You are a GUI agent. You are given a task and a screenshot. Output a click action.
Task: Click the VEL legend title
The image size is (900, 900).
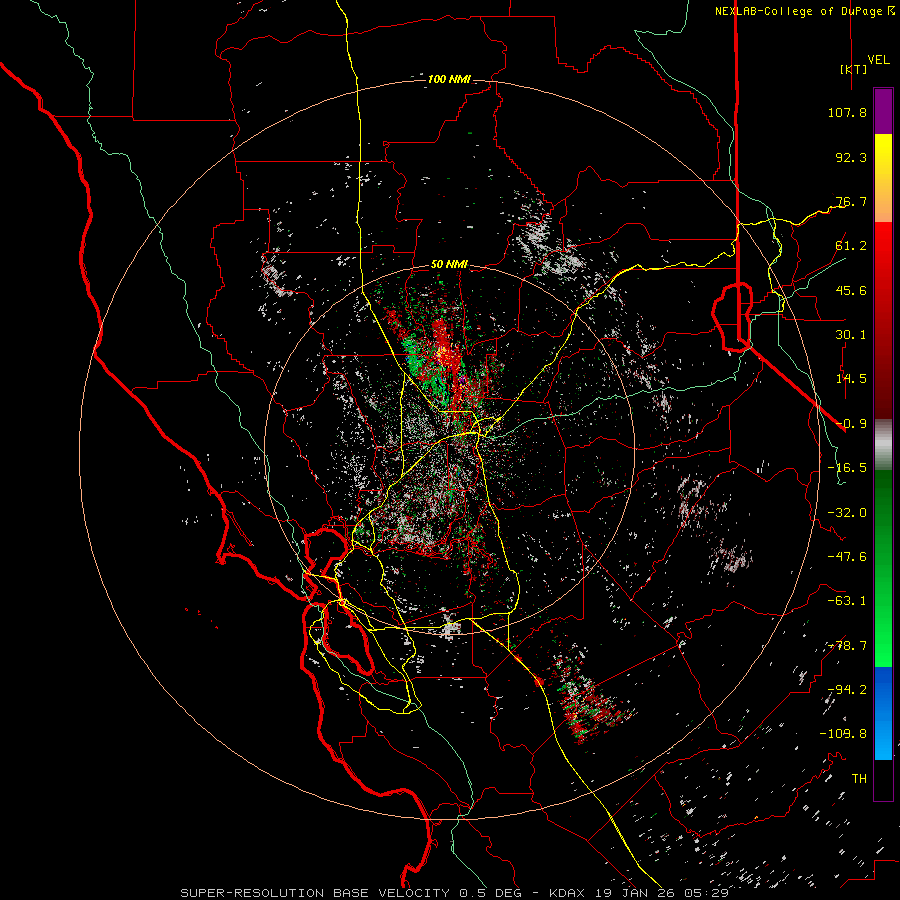pos(878,60)
